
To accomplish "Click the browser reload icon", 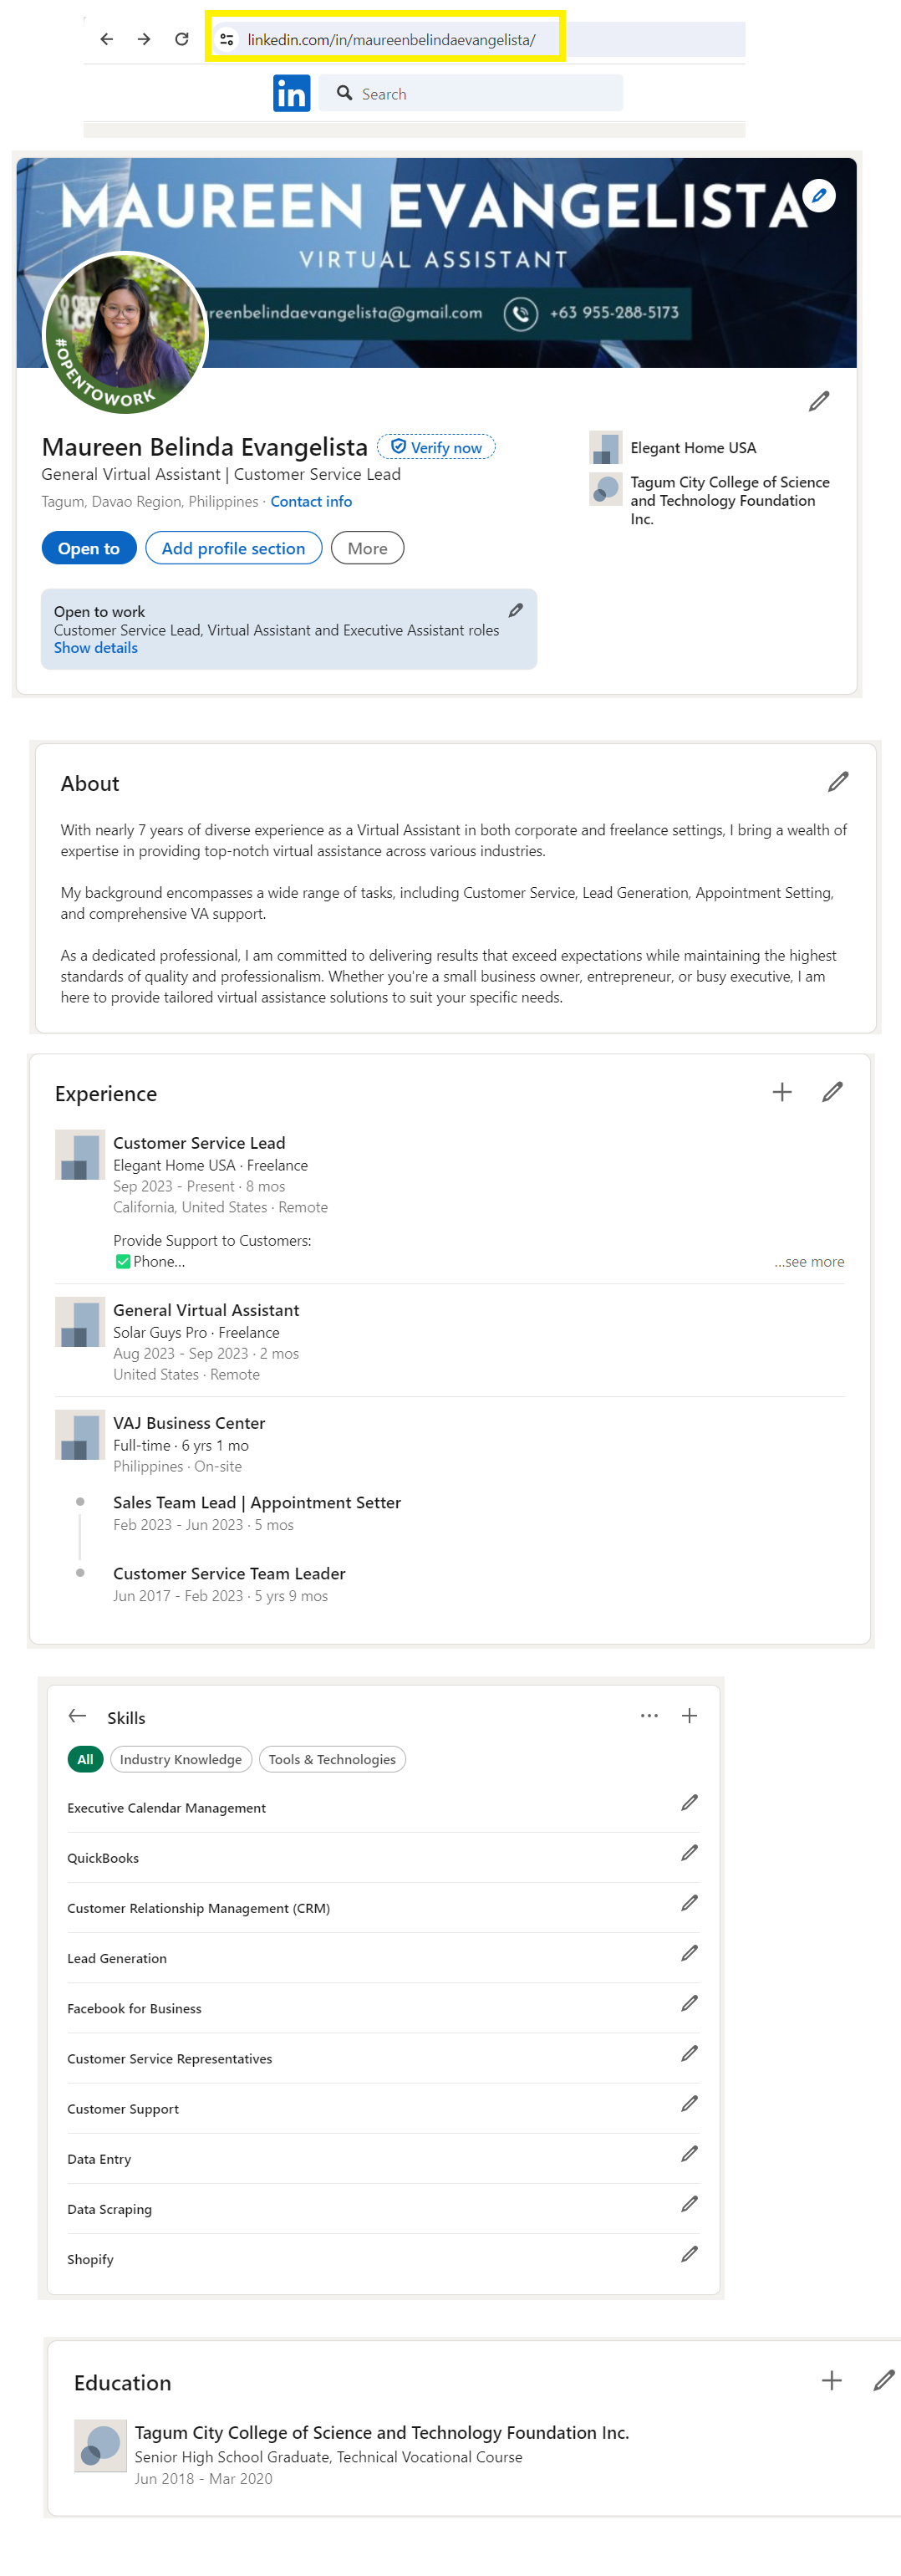I will (x=182, y=39).
